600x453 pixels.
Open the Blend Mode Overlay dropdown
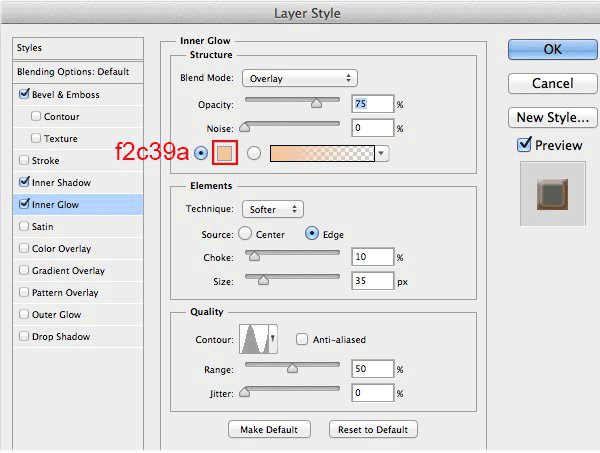tap(300, 78)
